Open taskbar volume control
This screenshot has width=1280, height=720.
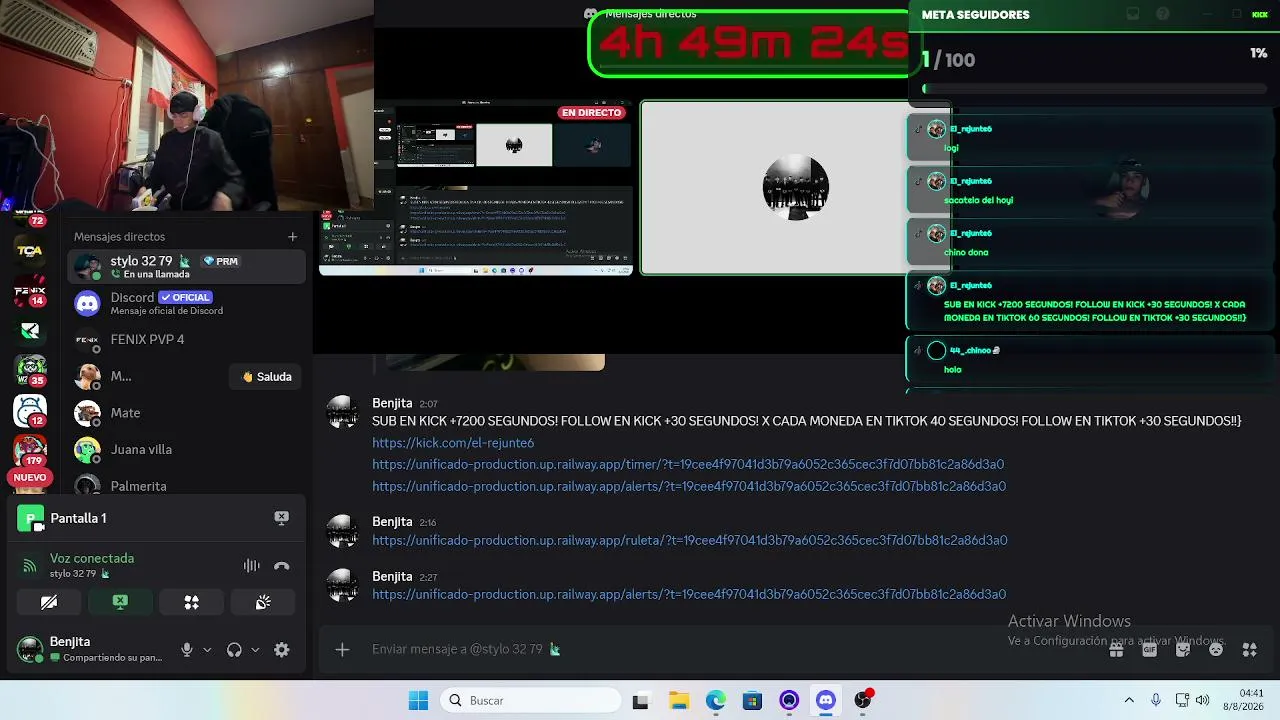tap(1202, 700)
